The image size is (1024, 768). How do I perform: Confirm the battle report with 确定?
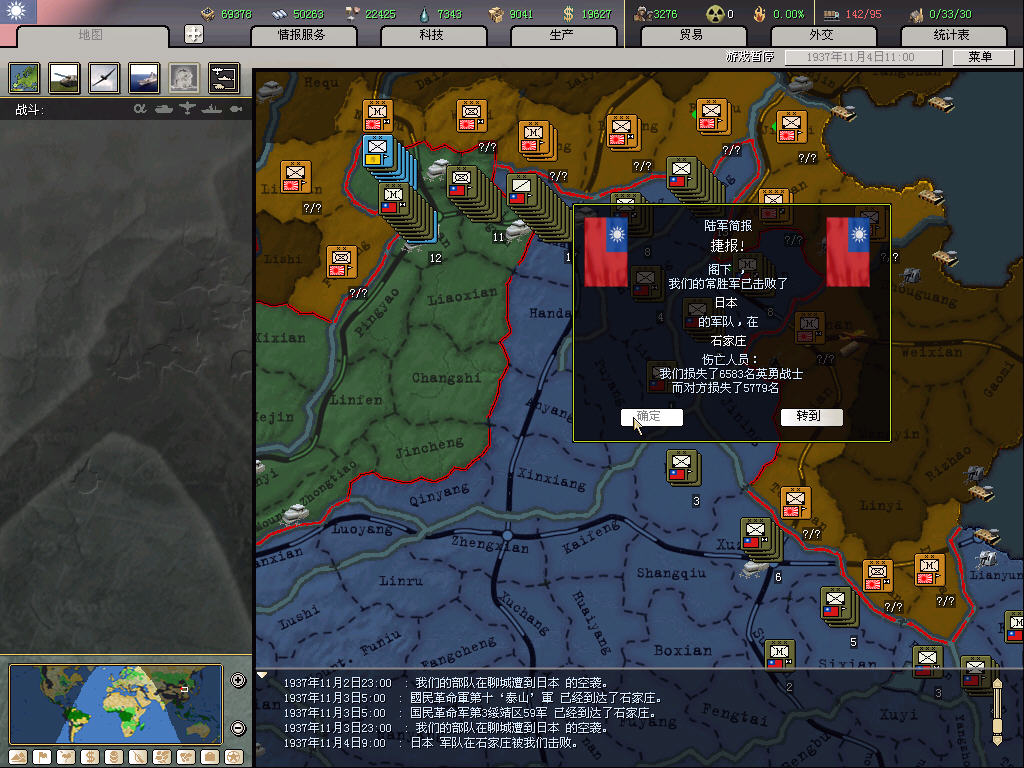click(x=651, y=417)
